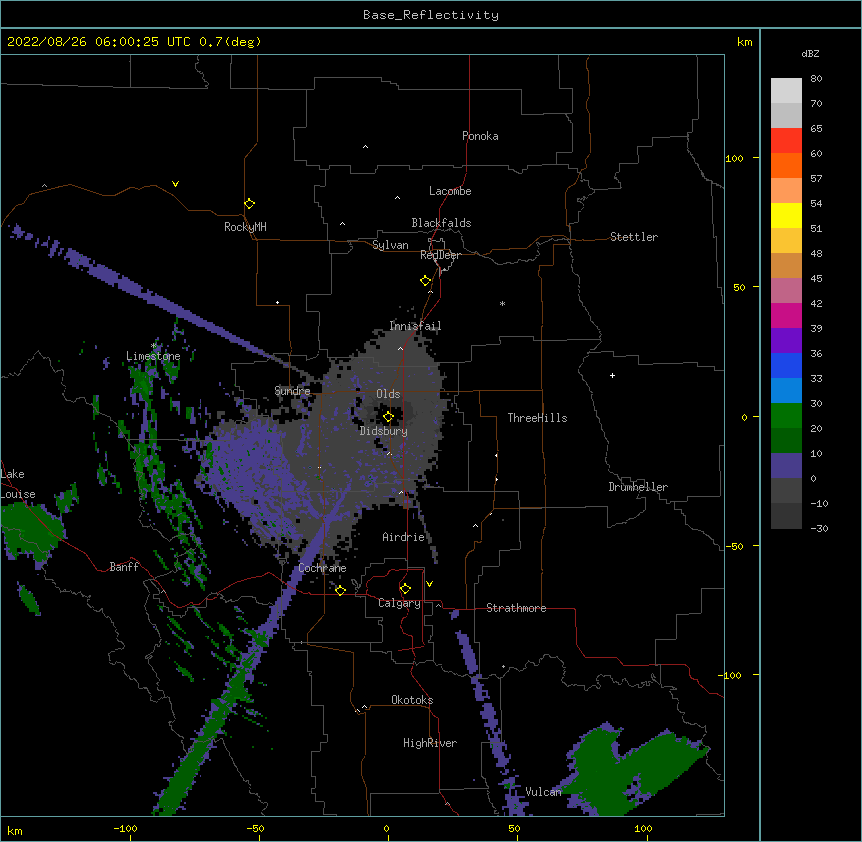Click the white caret marker west of Lacombe
The height and width of the screenshot is (842, 862).
(397, 198)
